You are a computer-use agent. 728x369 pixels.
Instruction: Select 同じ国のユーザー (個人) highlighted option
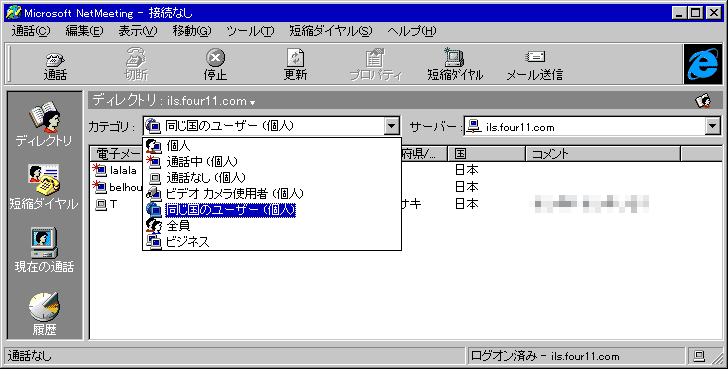(272, 210)
